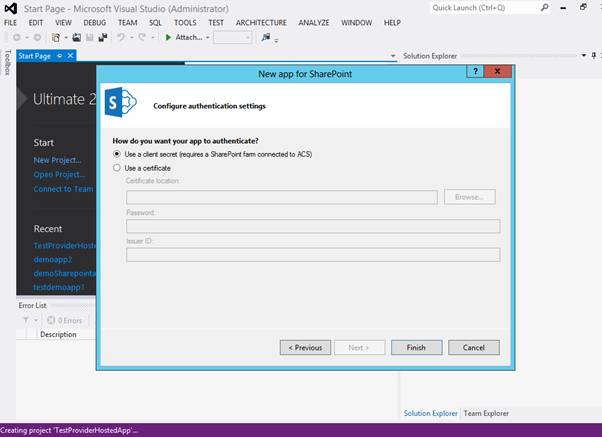Image resolution: width=602 pixels, height=437 pixels.
Task: Open the FILE menu
Action: pyautogui.click(x=10, y=23)
